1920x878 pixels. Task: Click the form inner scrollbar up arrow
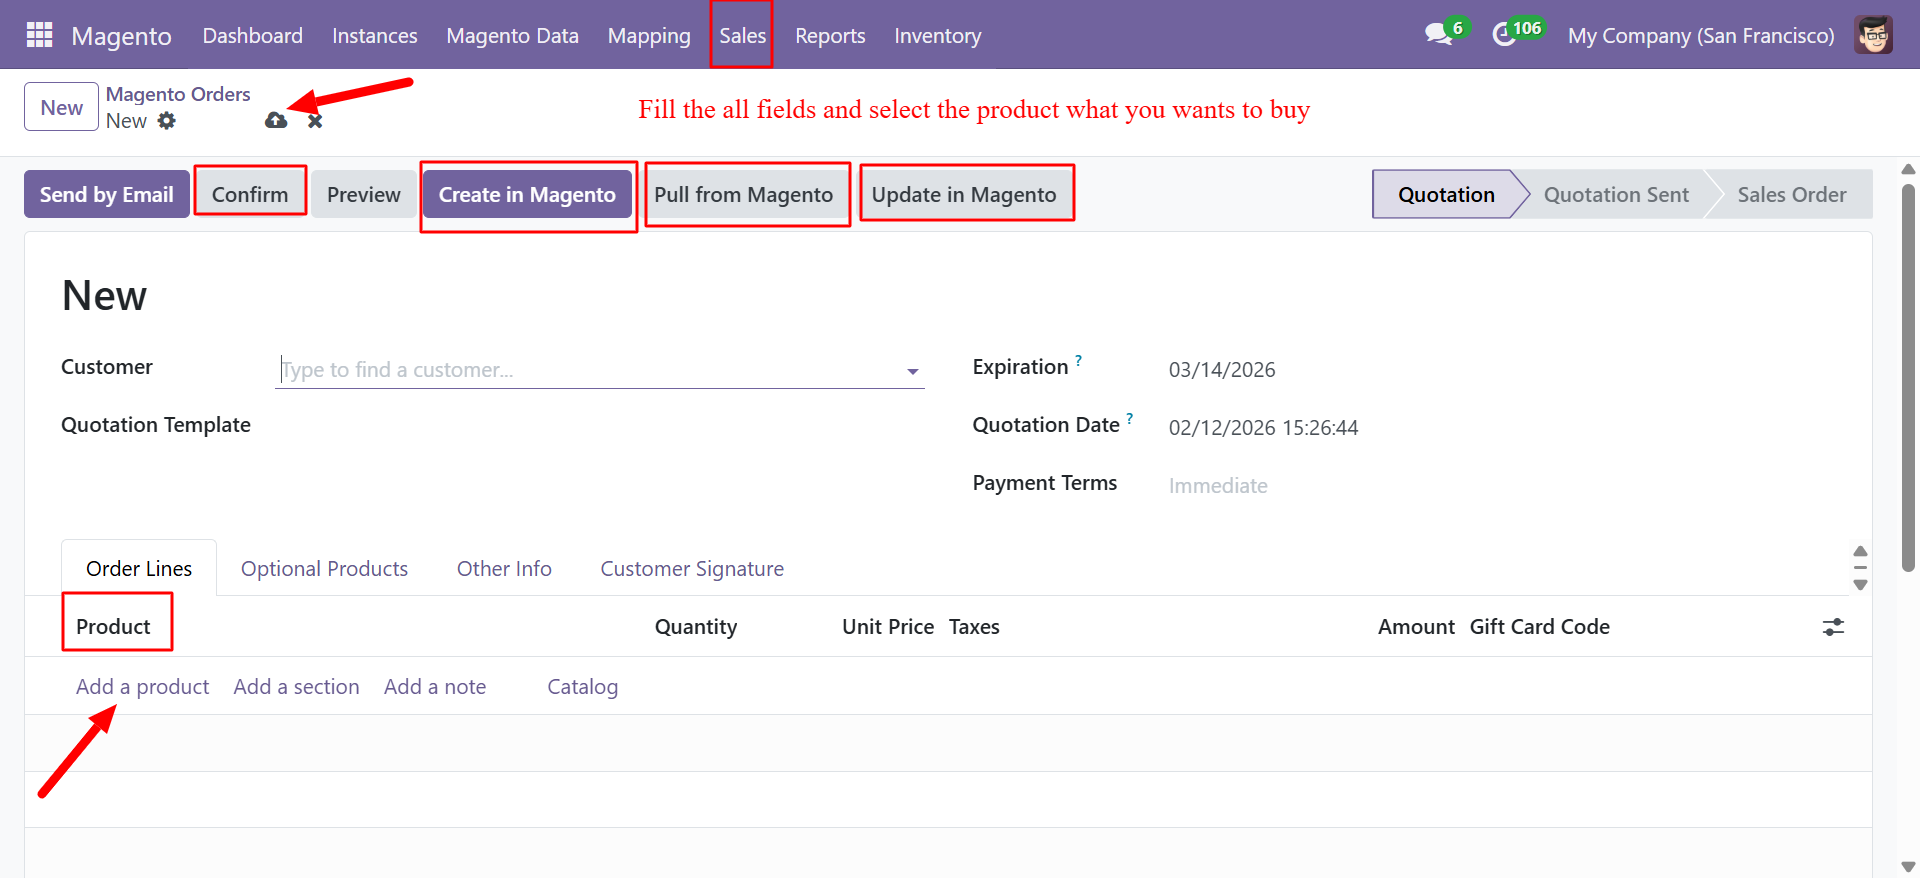(1860, 551)
